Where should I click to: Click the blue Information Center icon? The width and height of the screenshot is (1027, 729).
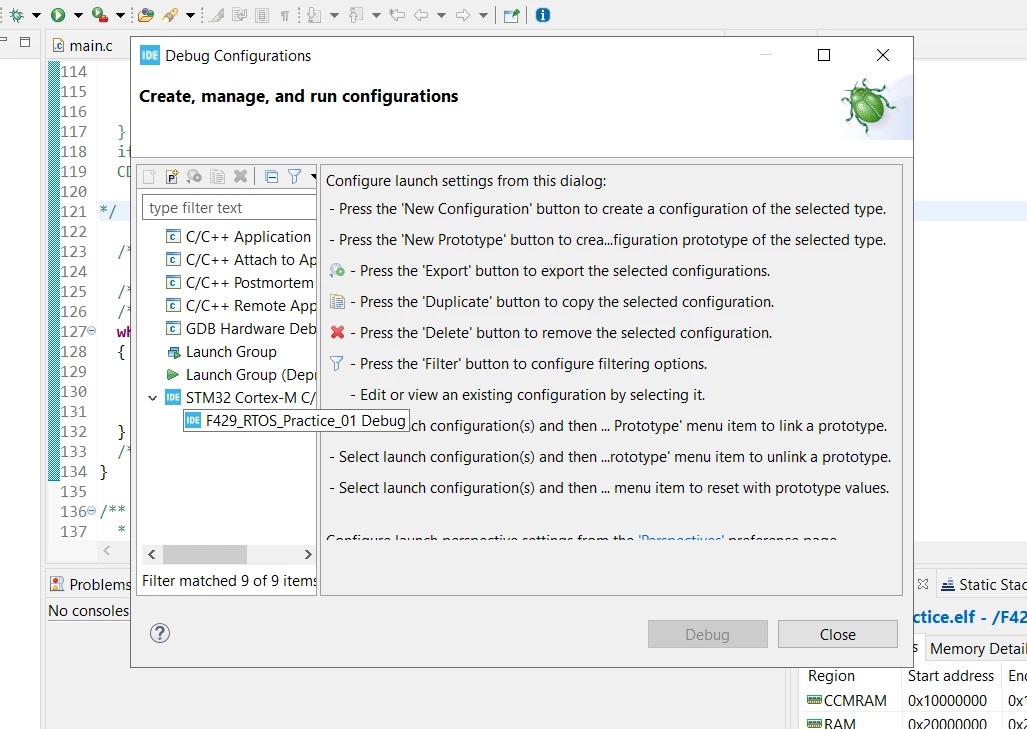[542, 15]
